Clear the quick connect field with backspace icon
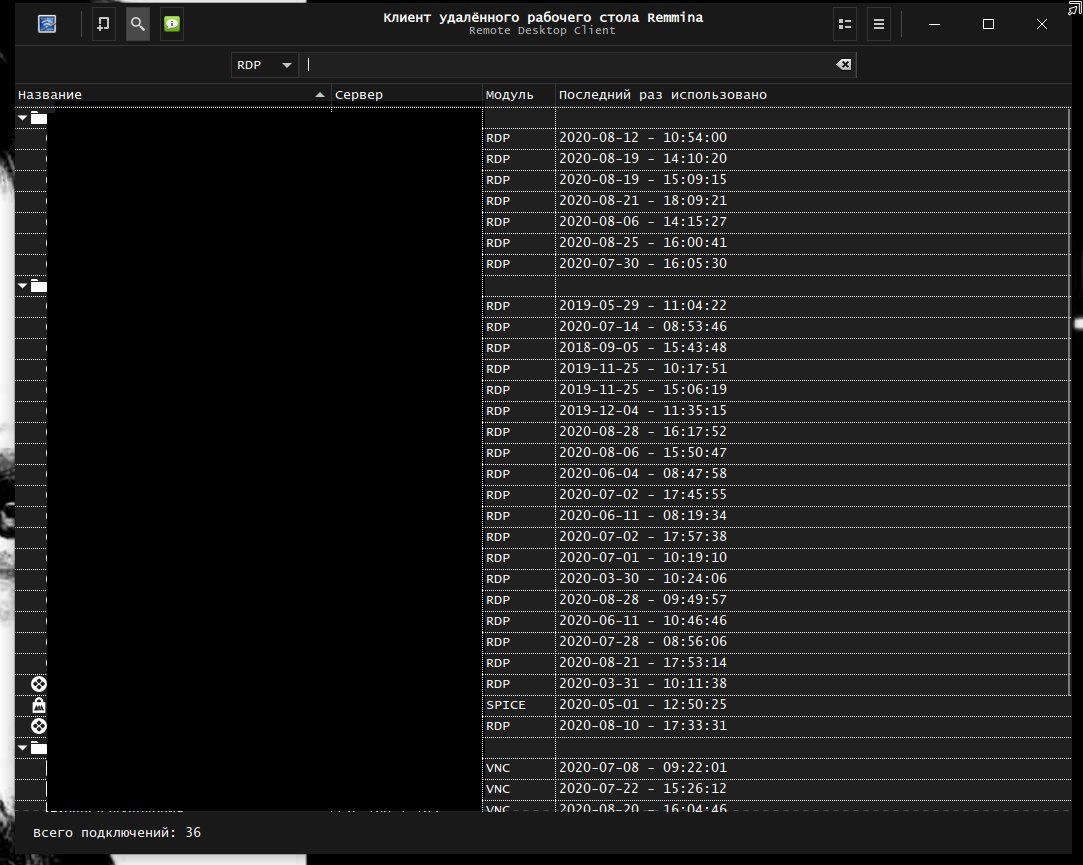The width and height of the screenshot is (1083, 865). click(843, 64)
